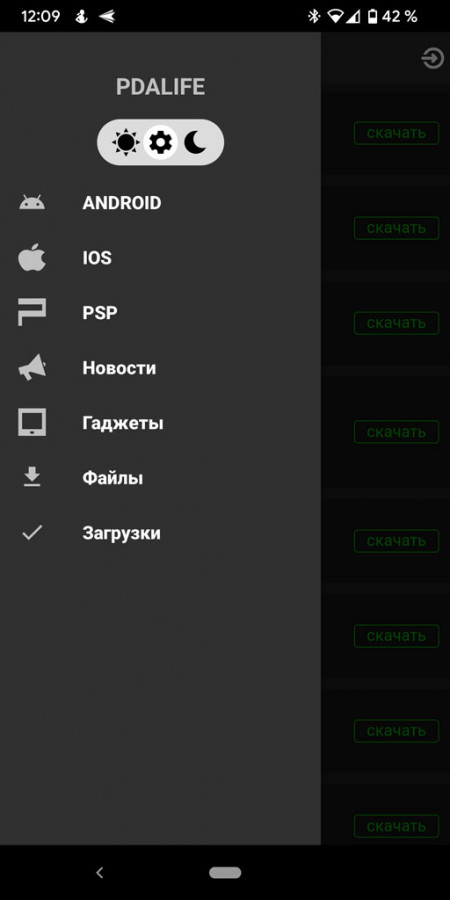Image resolution: width=450 pixels, height=900 pixels.
Task: Tap the megaphone news icon
Action: click(32, 368)
